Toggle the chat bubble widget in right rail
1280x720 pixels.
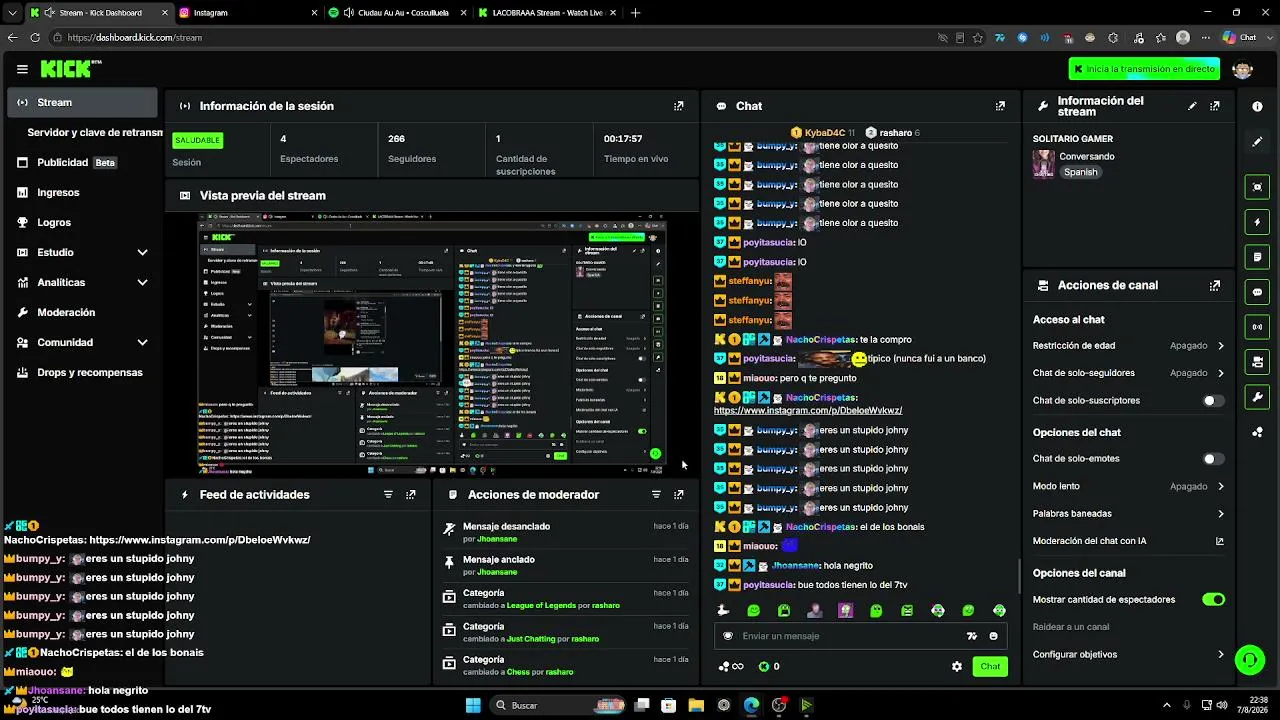pos(1257,292)
